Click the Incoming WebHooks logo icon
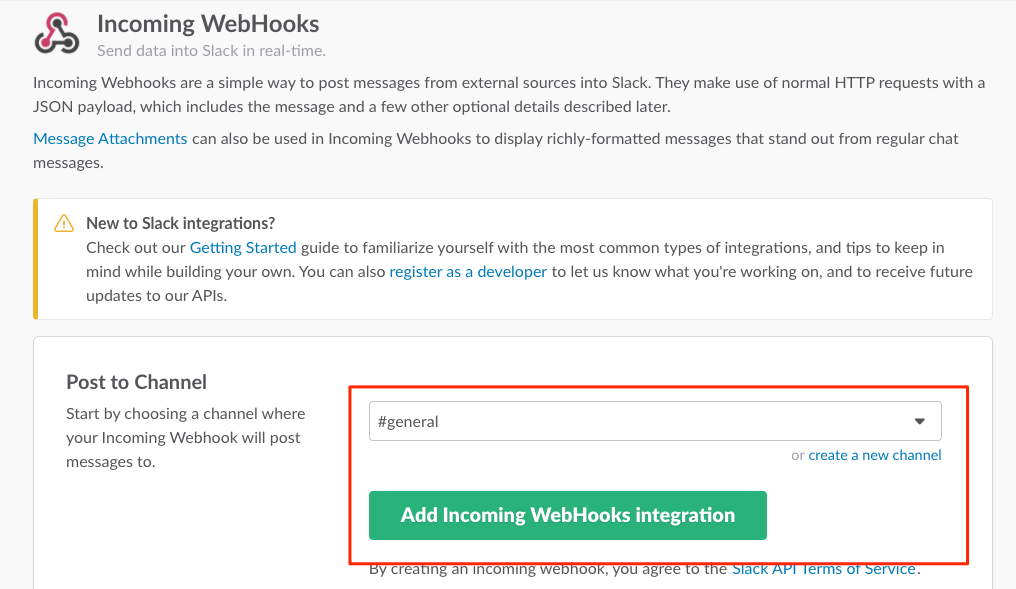1016x589 pixels. (57, 34)
